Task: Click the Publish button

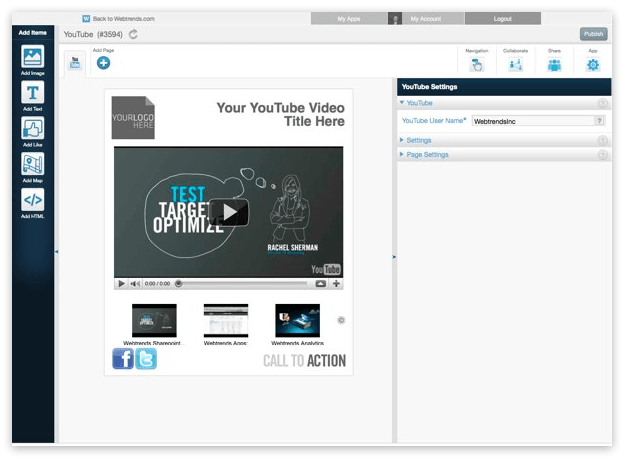Action: 593,34
